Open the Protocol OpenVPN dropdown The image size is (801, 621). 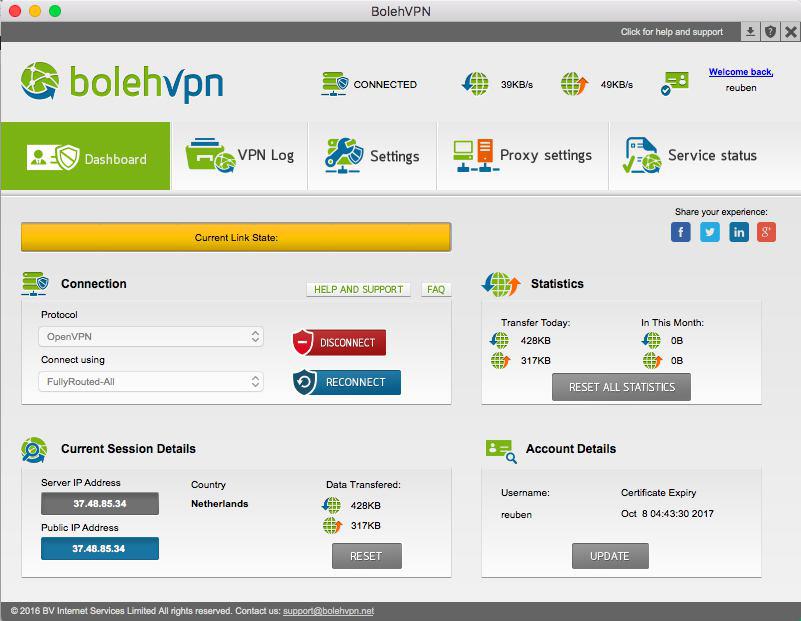coord(151,337)
